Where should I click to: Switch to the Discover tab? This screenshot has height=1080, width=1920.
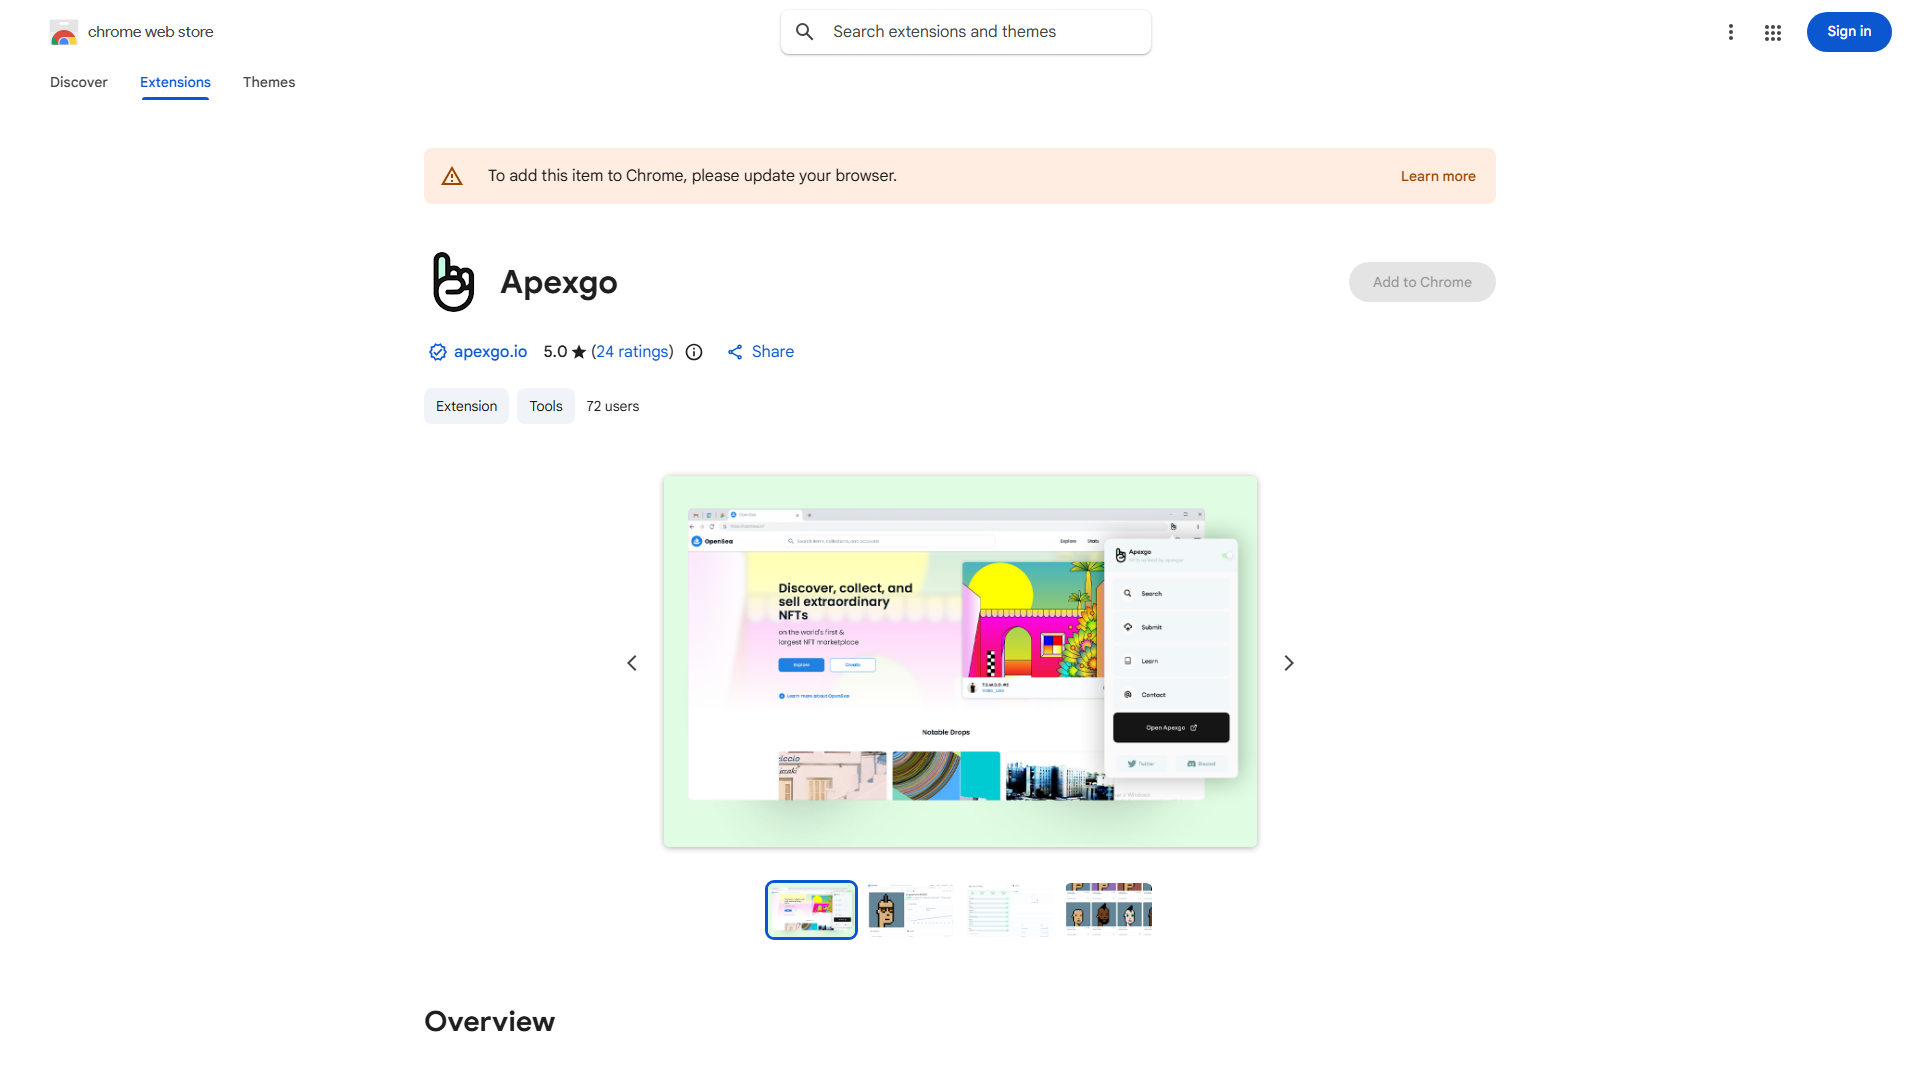[x=78, y=82]
